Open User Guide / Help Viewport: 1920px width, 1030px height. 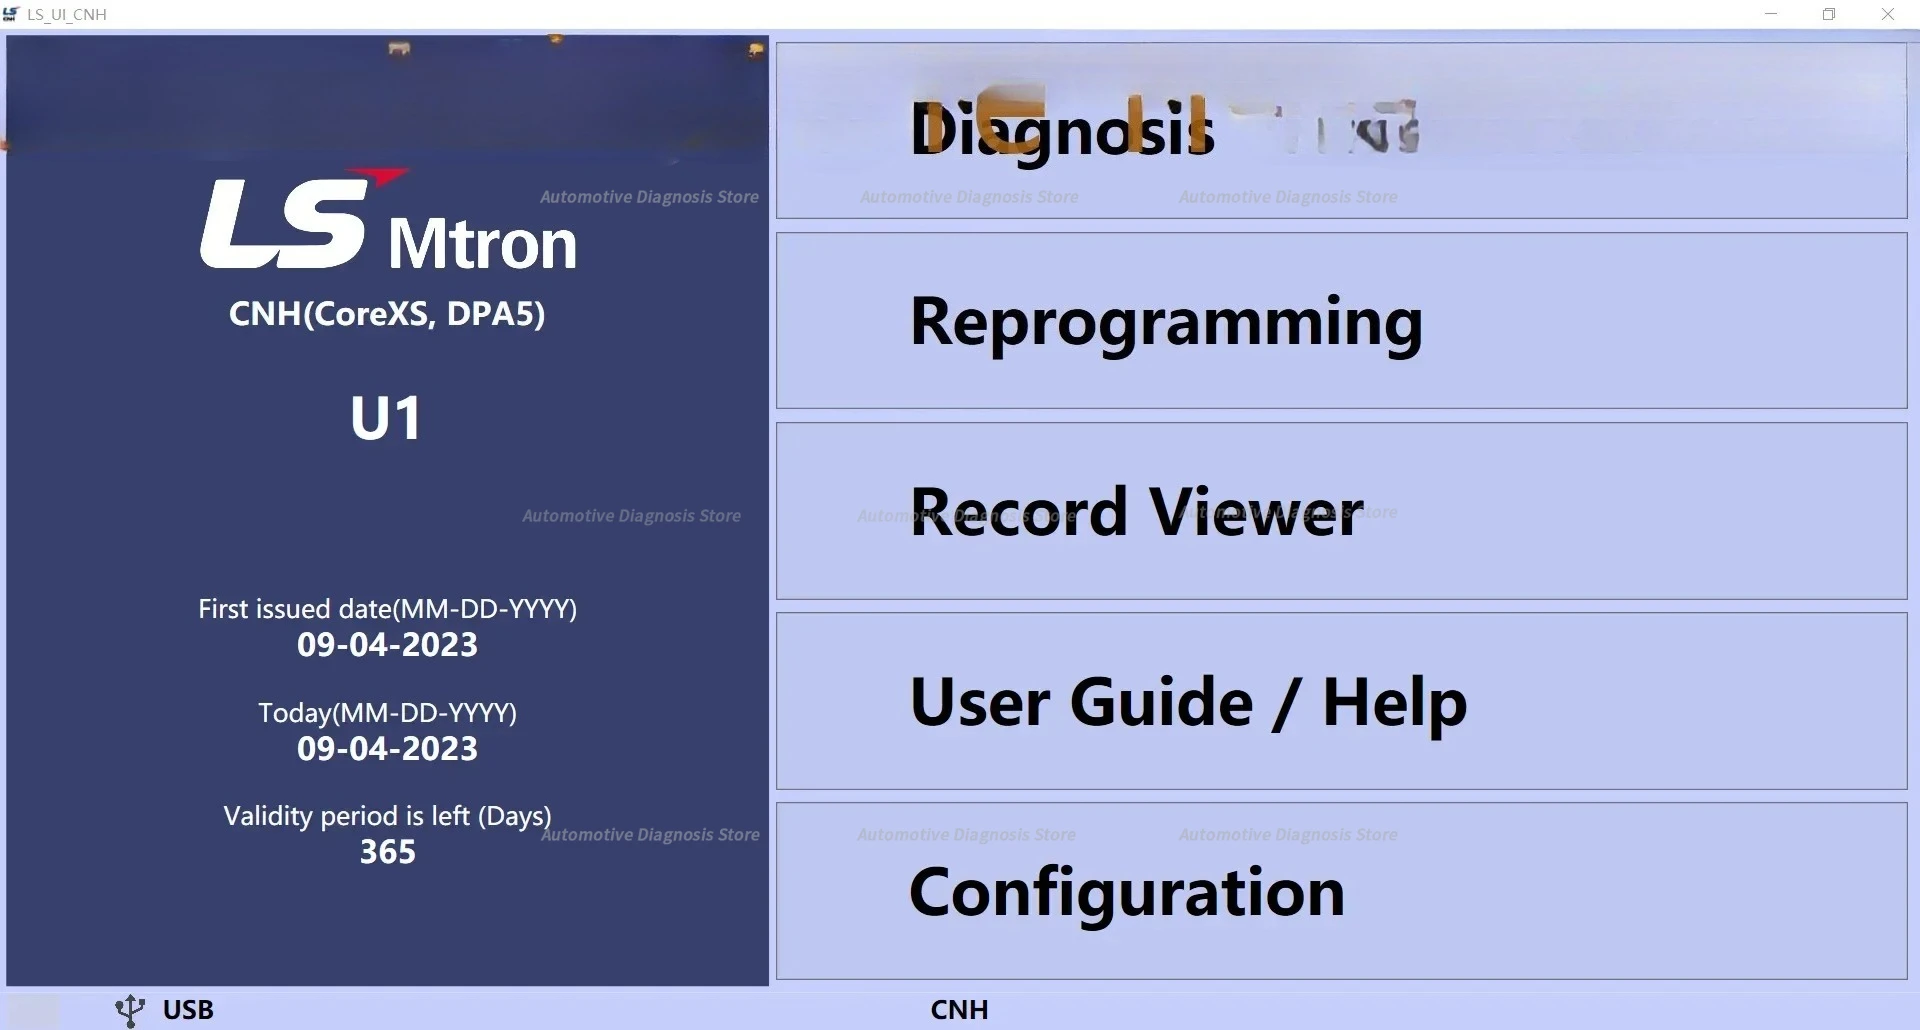tap(1341, 701)
